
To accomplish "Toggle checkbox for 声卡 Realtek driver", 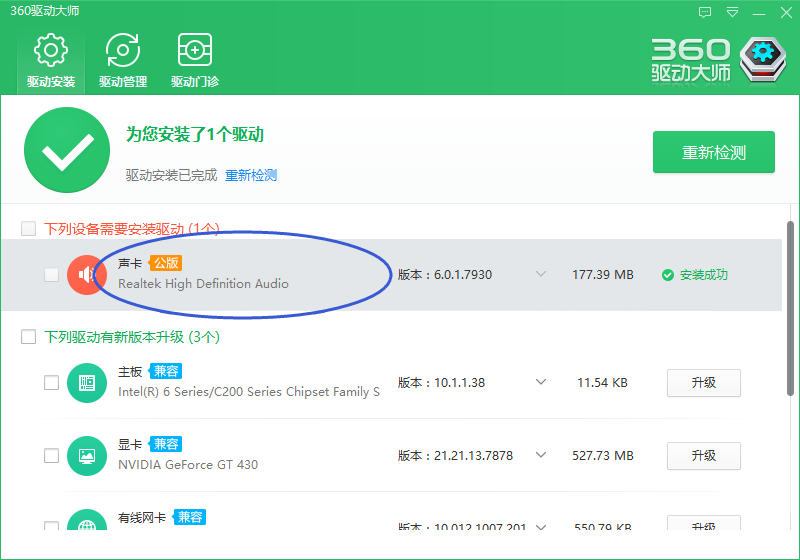I will (52, 274).
